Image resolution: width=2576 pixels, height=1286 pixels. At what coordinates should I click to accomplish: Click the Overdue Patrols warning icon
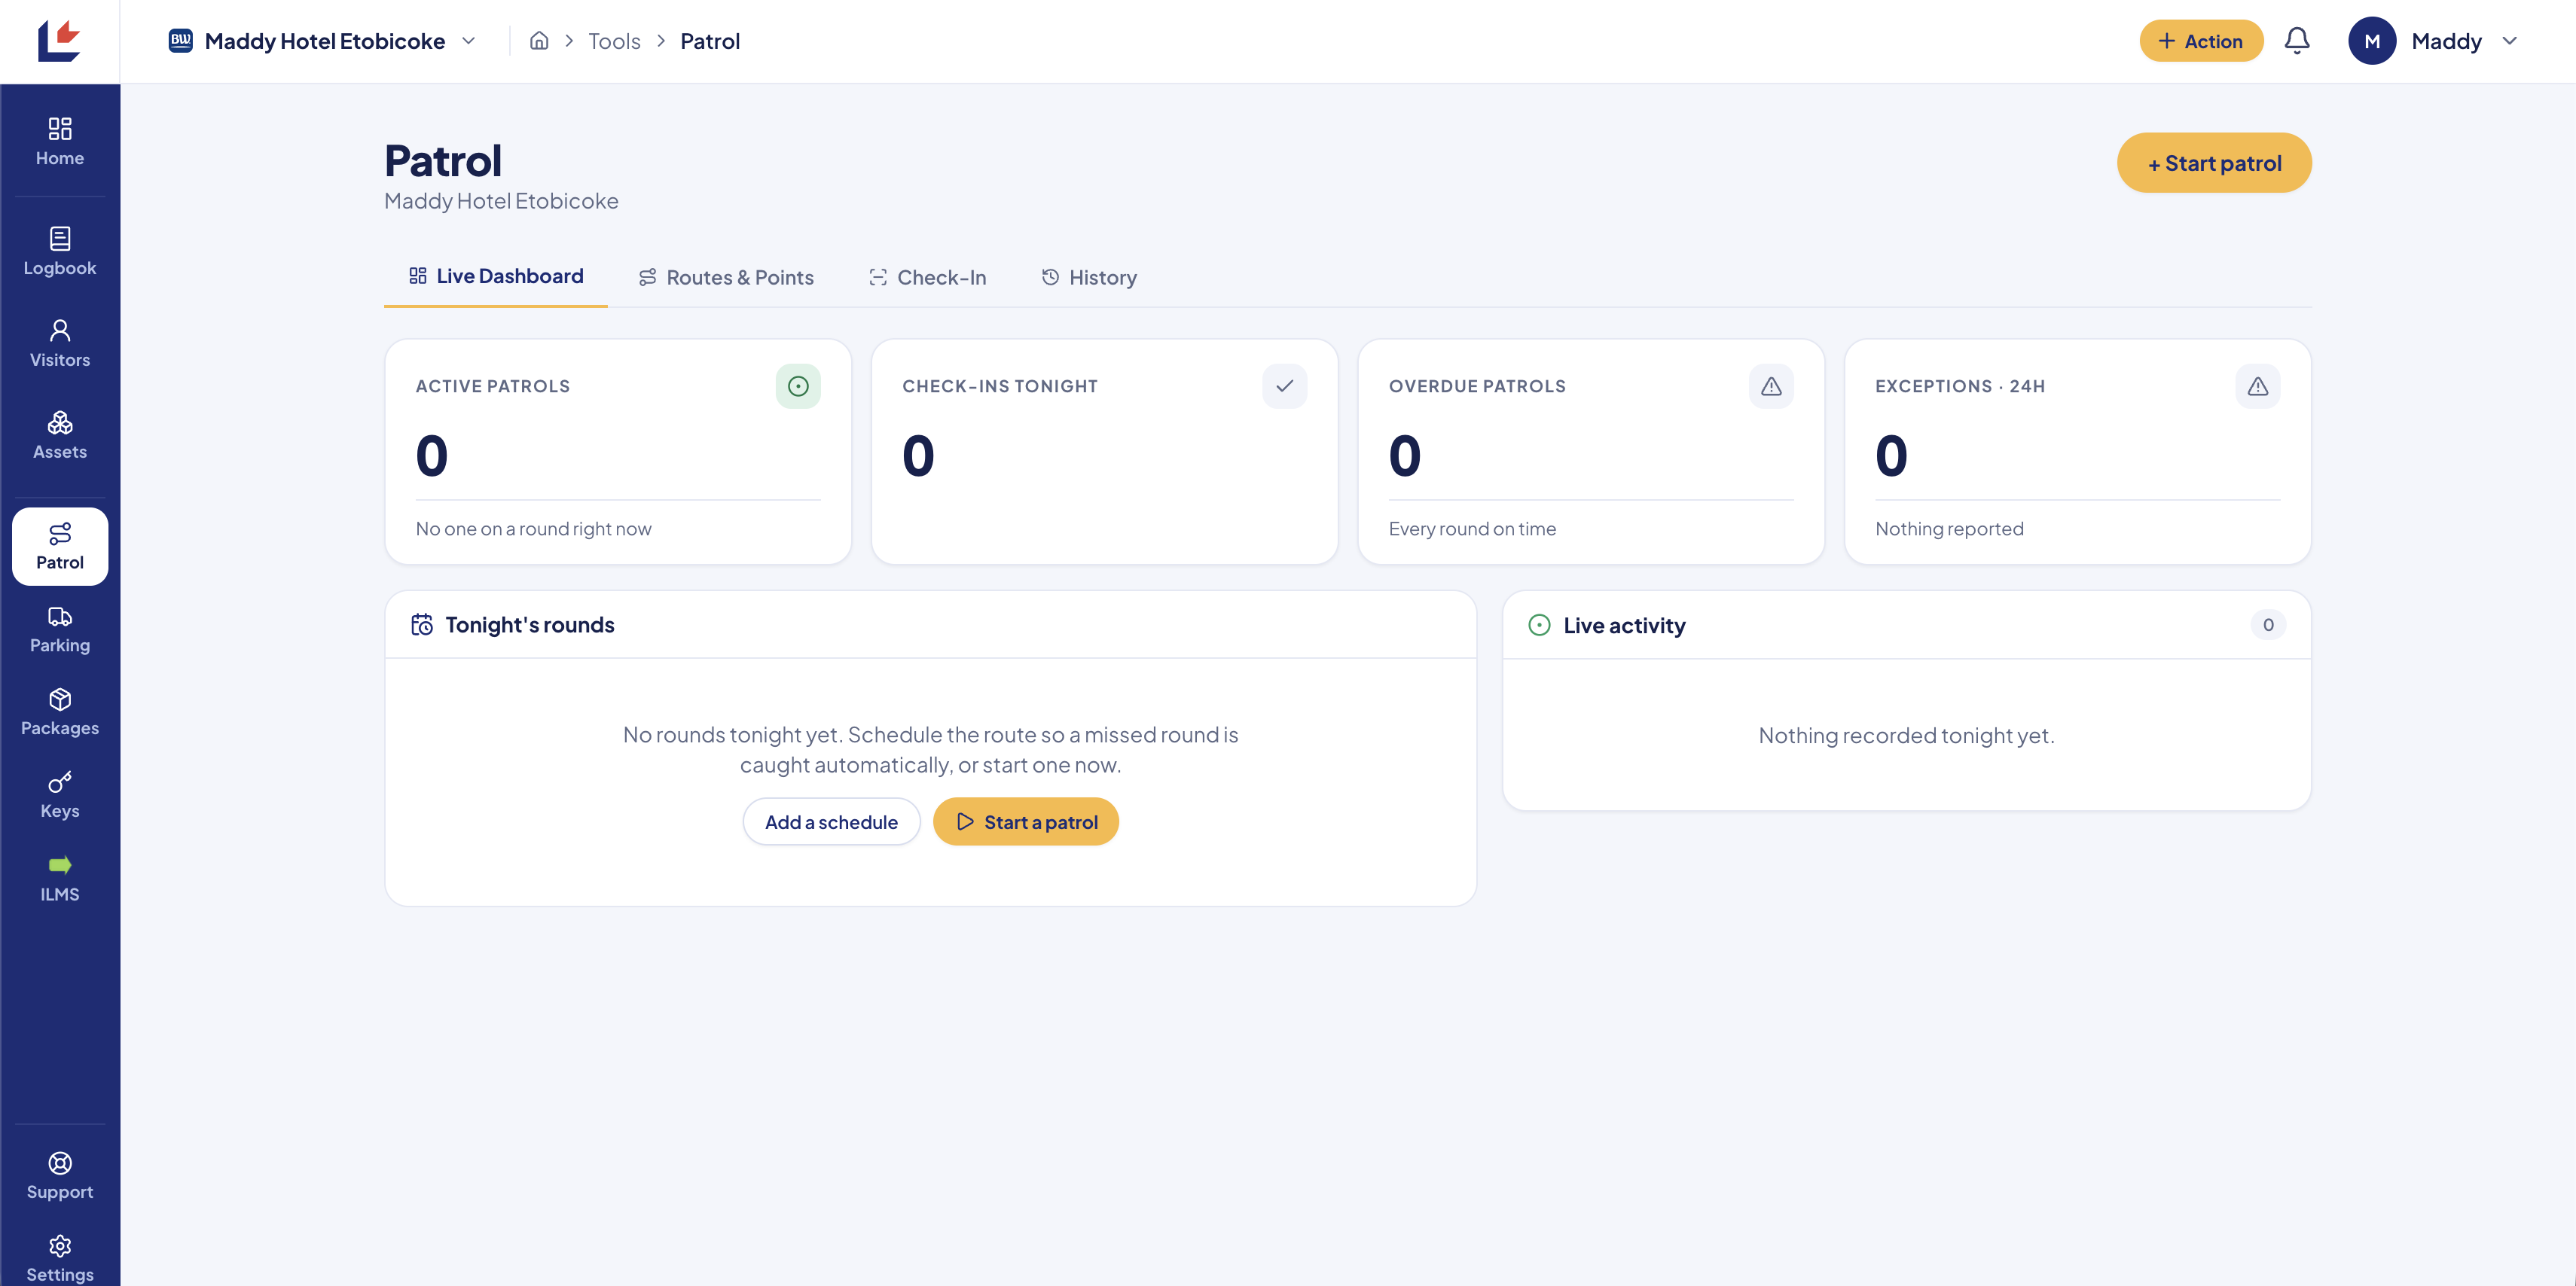tap(1771, 386)
